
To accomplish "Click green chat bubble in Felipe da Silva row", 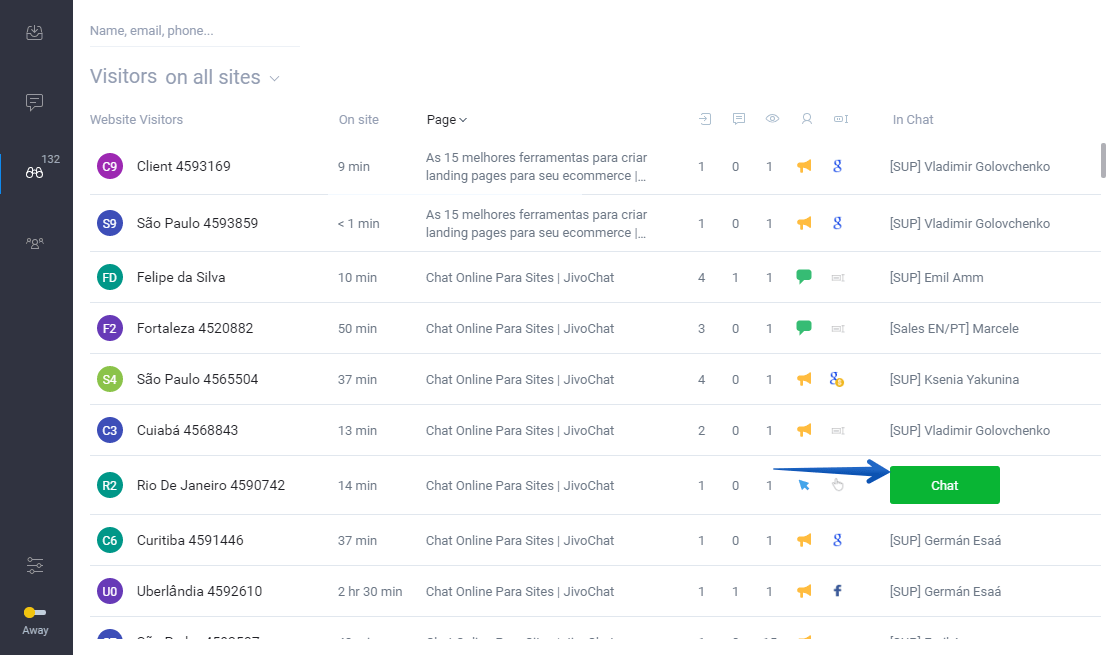I will pyautogui.click(x=804, y=277).
